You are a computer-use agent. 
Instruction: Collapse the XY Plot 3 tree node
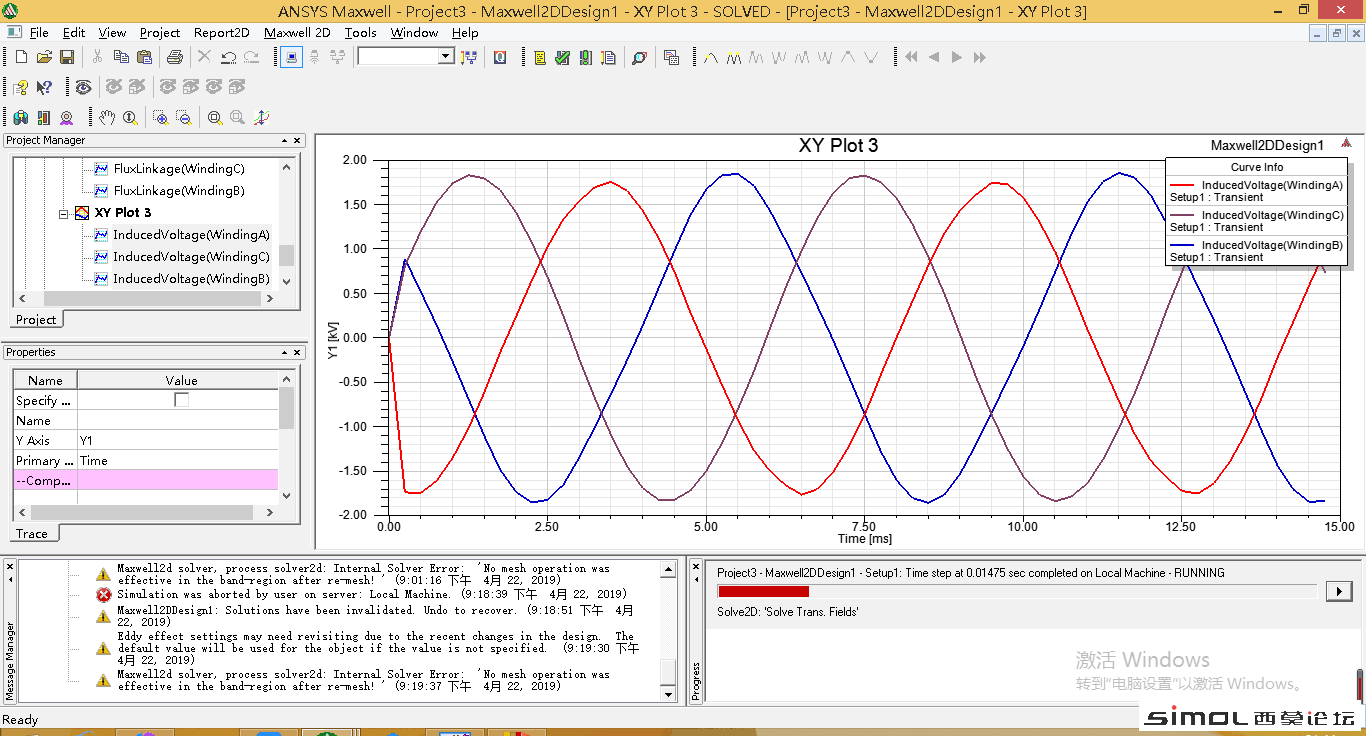[x=65, y=213]
